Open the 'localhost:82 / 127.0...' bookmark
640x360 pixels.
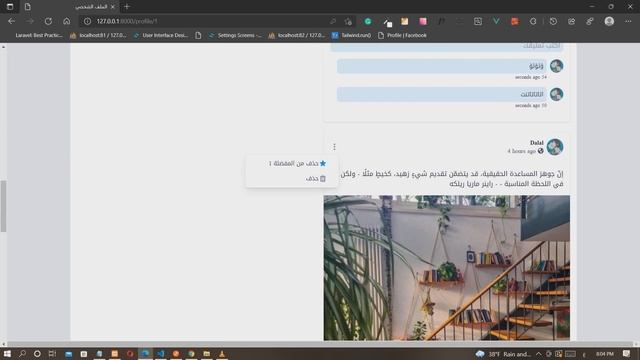pyautogui.click(x=296, y=36)
